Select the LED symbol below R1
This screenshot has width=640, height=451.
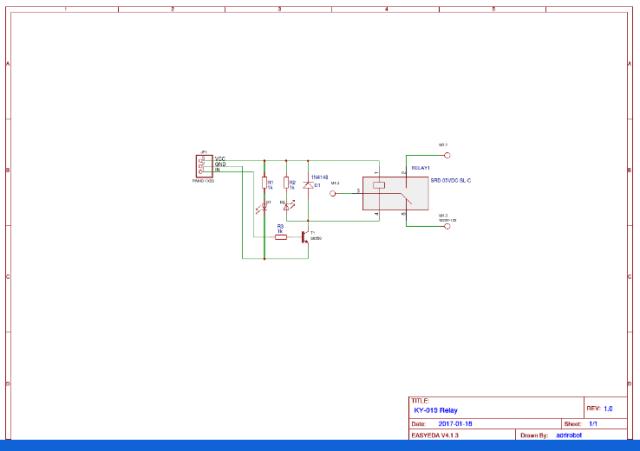265,208
